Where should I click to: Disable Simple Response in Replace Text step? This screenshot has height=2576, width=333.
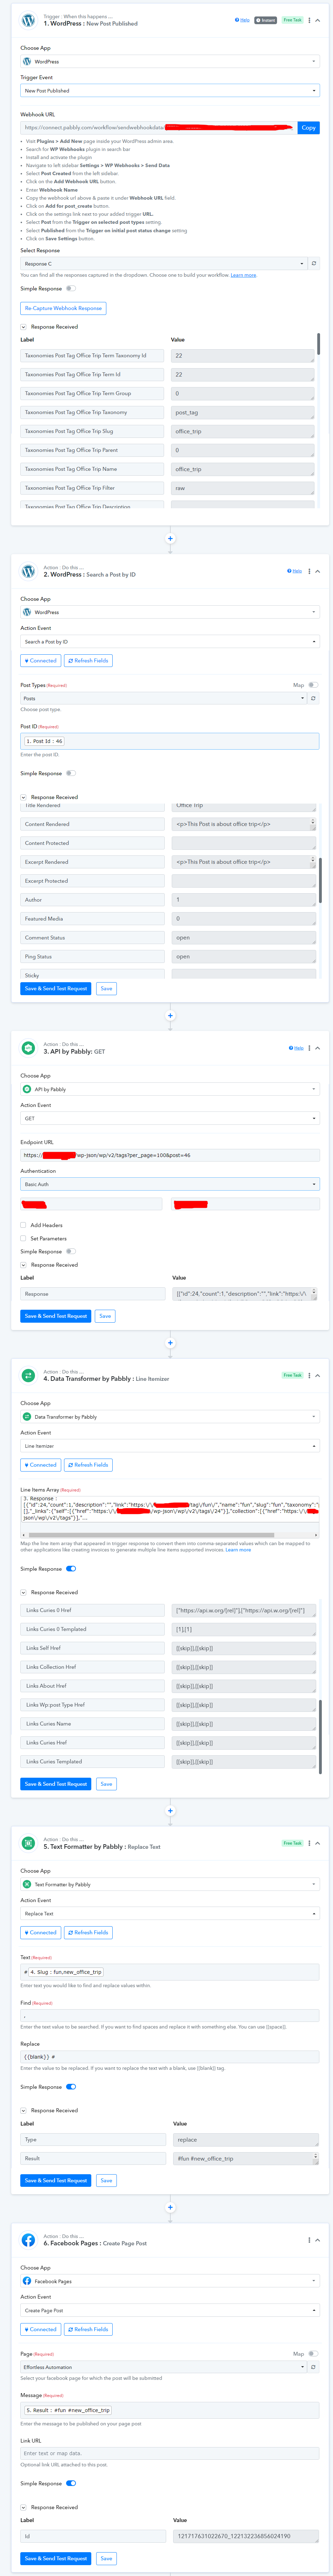(71, 2087)
